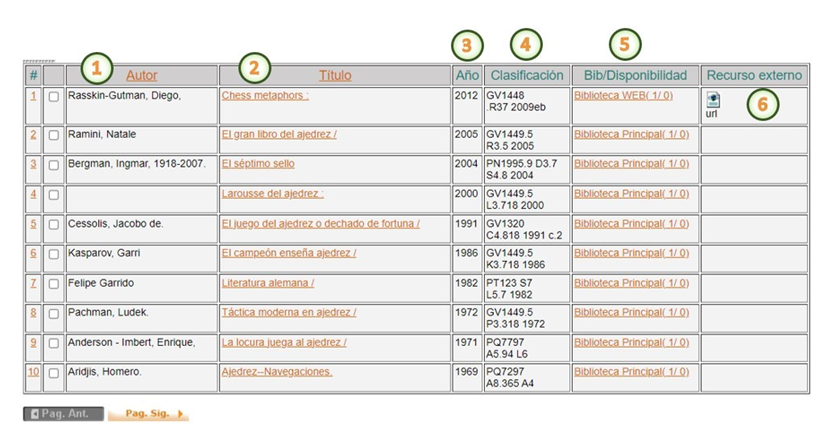Viewport: 836px width, 434px height.
Task: Tick the checkbox for Aridjis, Homero
Action: click(53, 373)
